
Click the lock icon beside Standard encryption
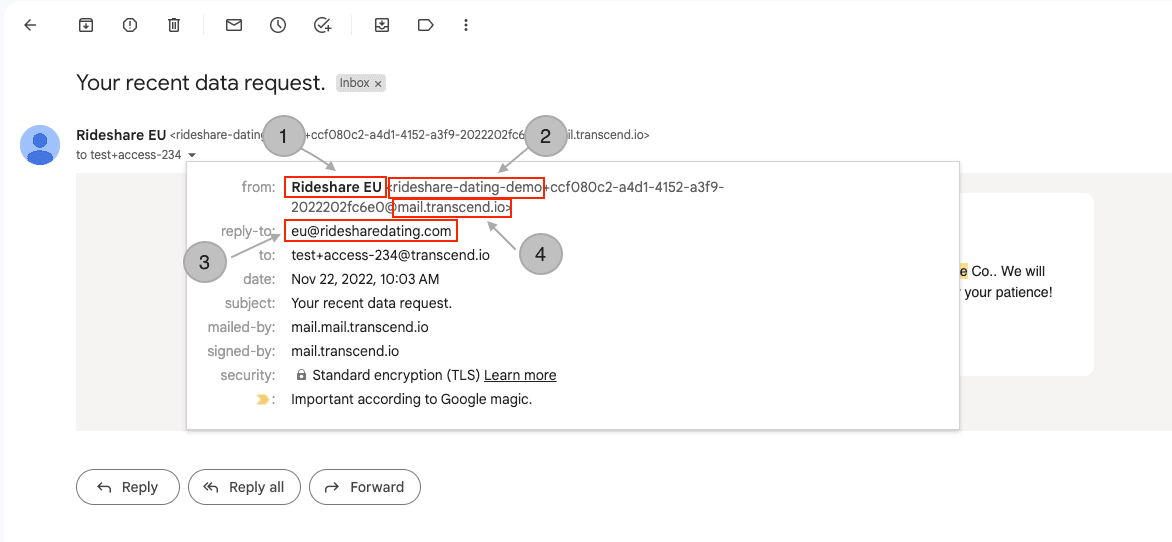pyautogui.click(x=300, y=375)
